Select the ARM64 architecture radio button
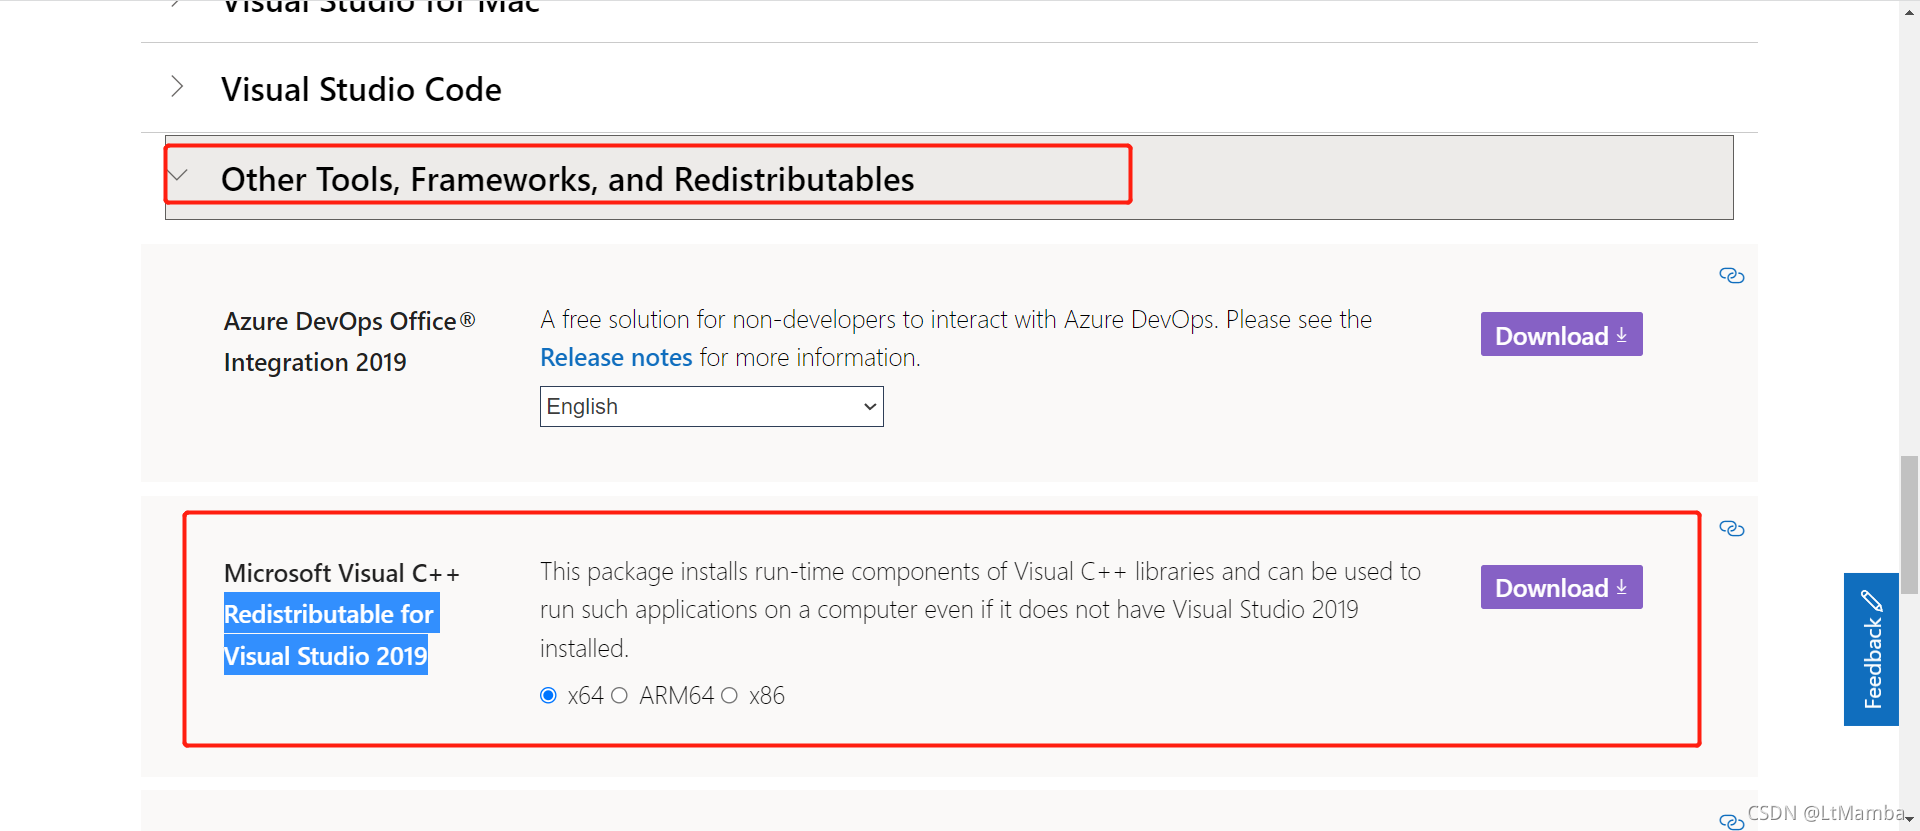1920x831 pixels. (620, 696)
